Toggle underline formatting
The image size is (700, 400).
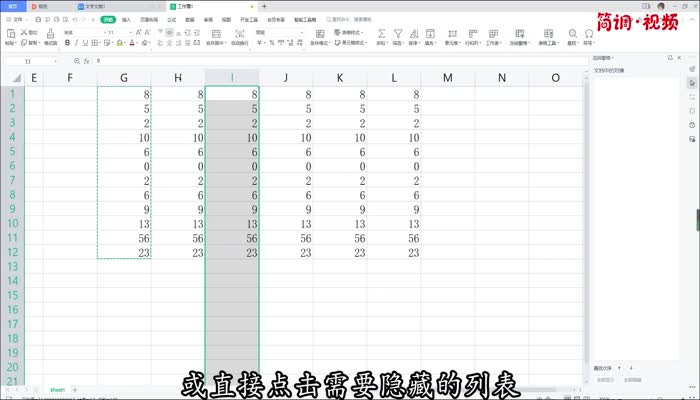click(x=86, y=44)
